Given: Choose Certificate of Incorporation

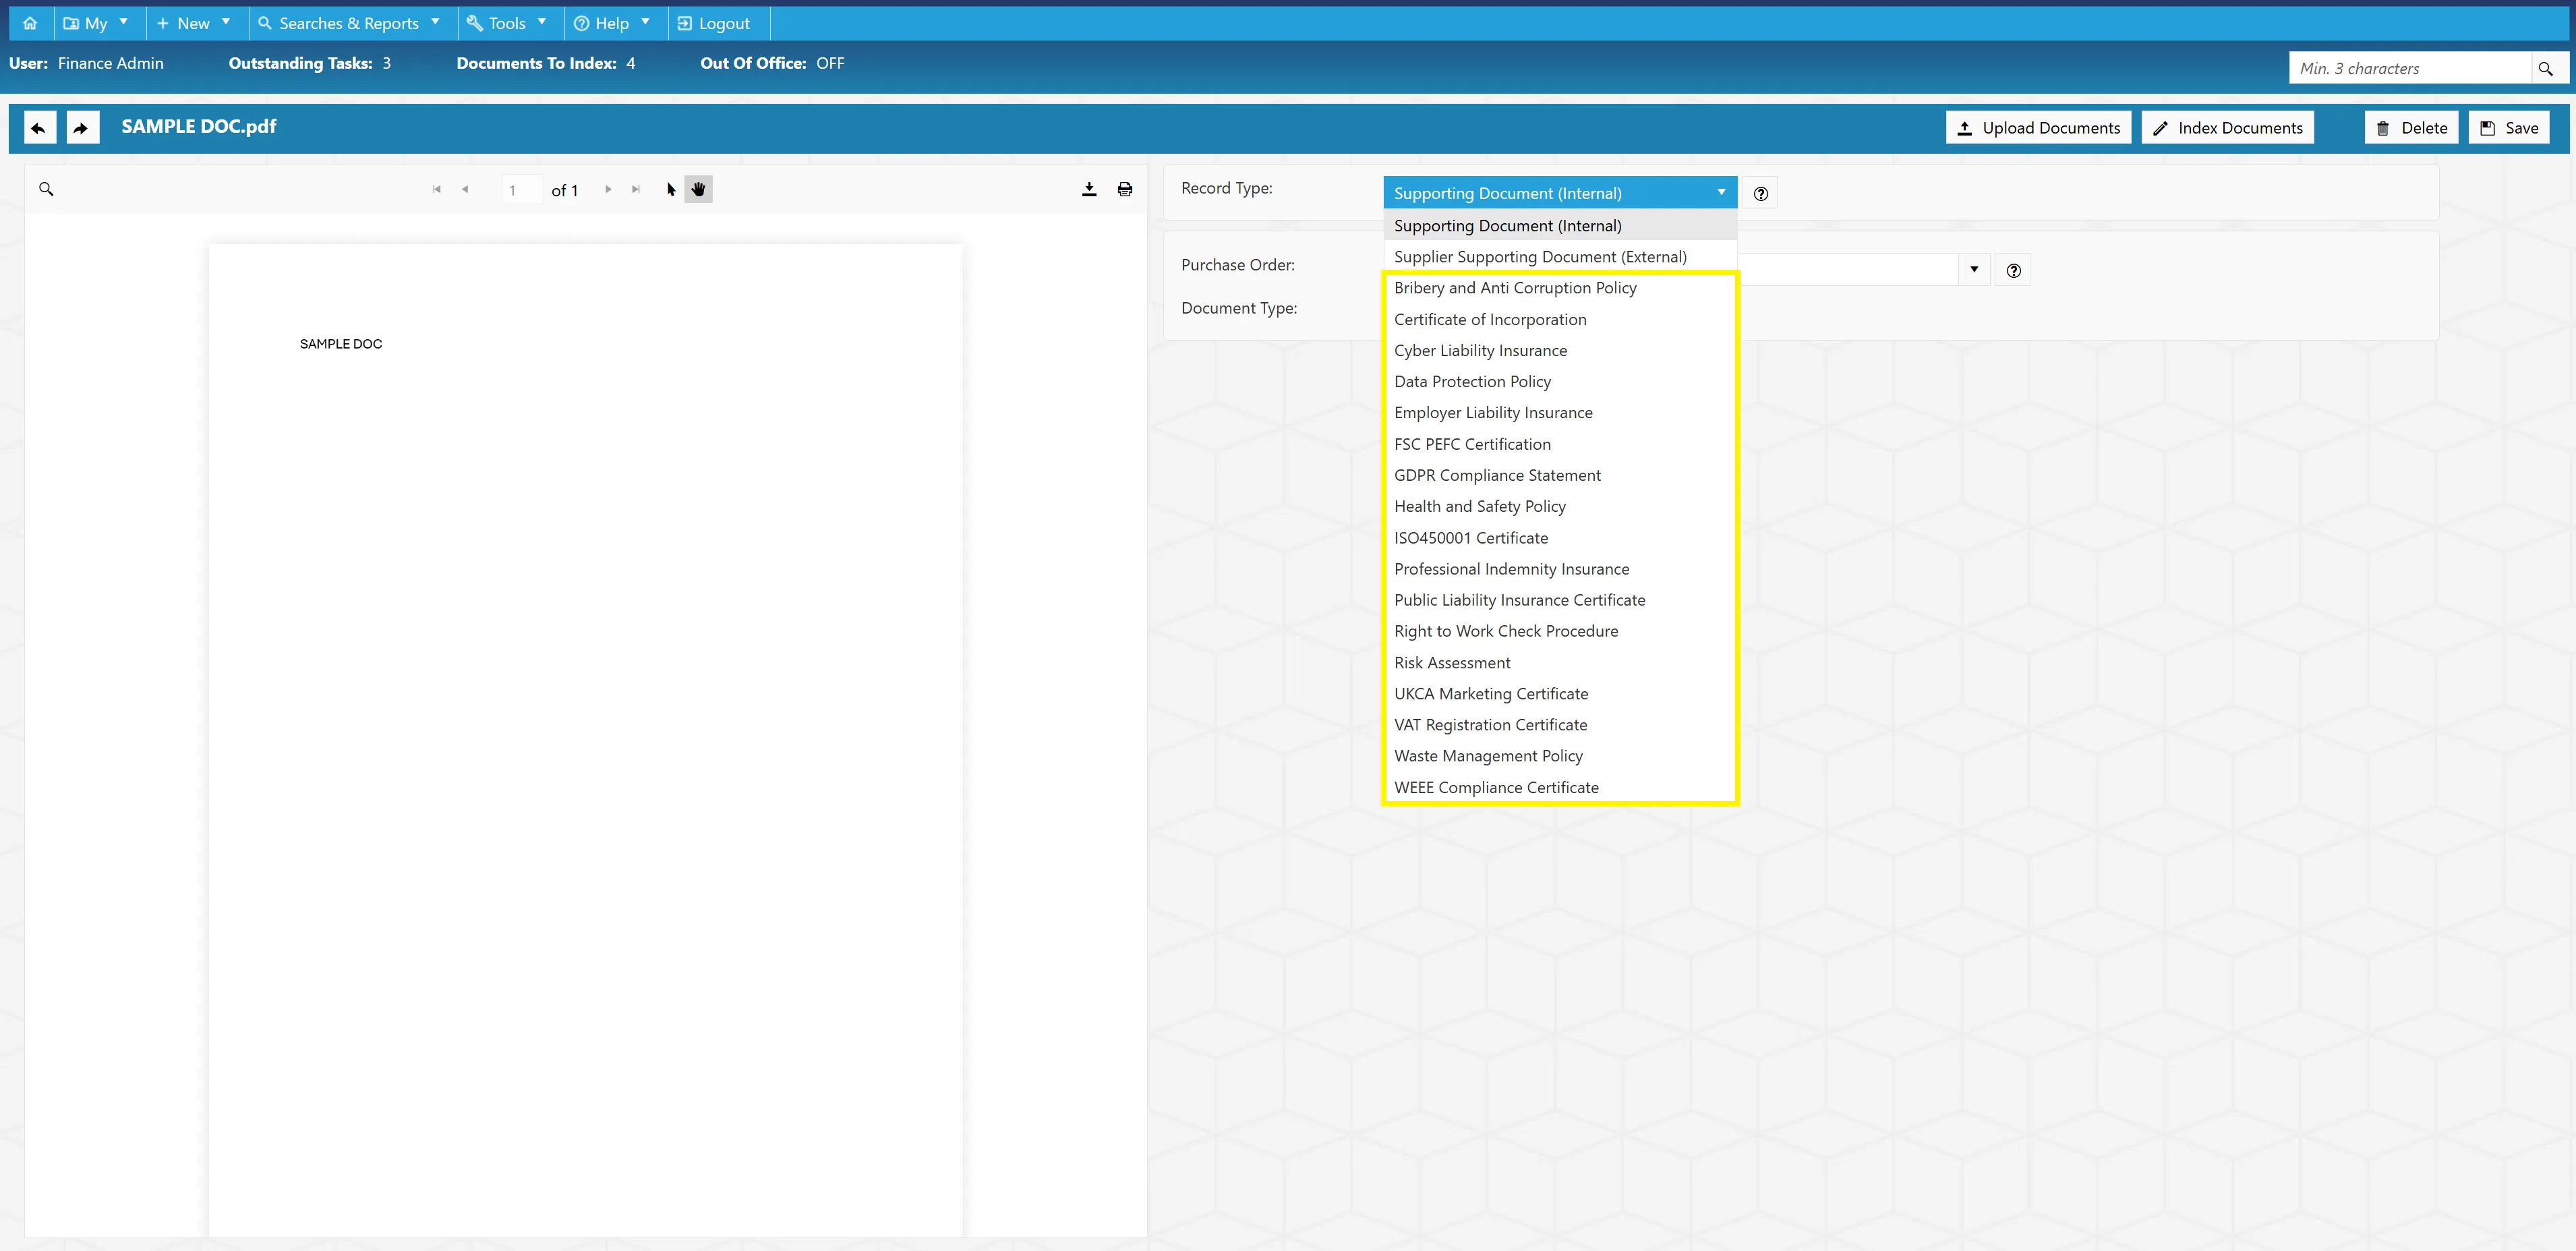Looking at the screenshot, I should [x=1560, y=319].
